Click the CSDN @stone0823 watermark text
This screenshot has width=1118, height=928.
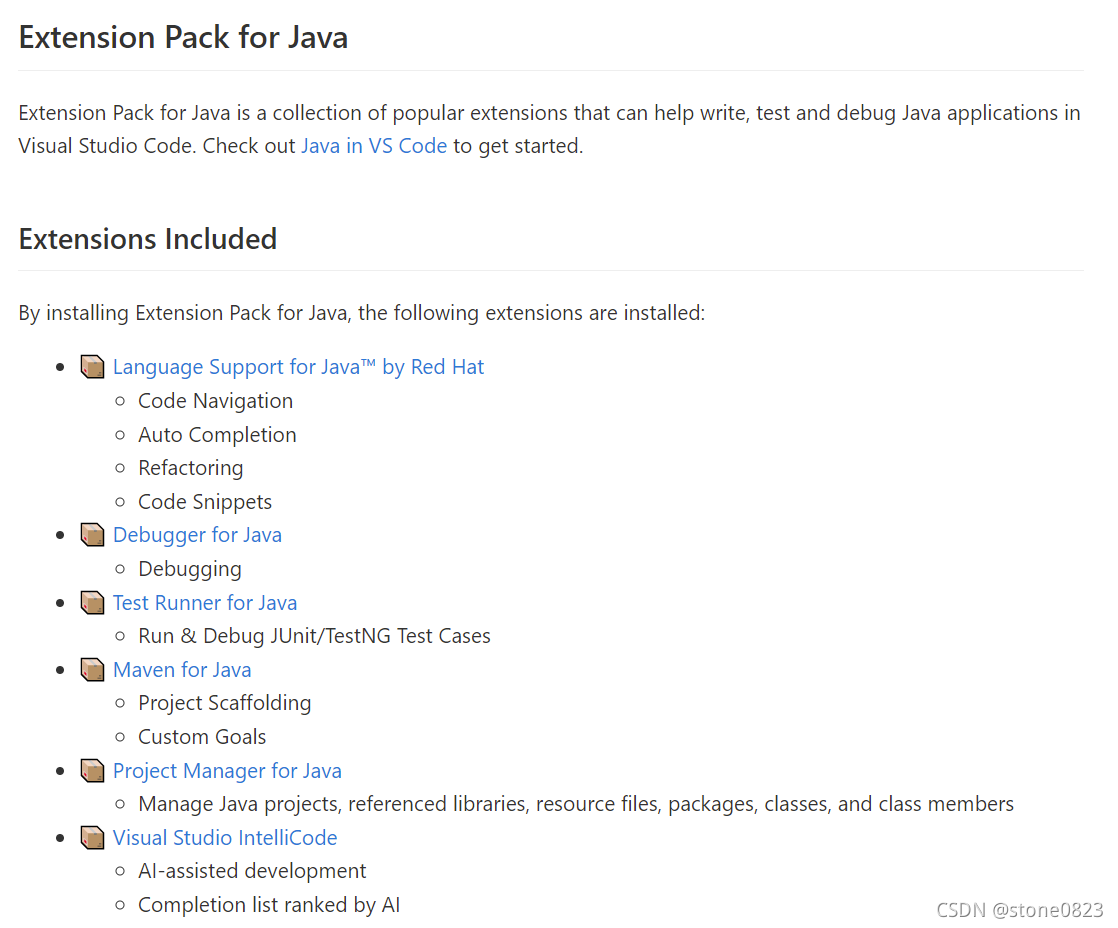[1019, 910]
